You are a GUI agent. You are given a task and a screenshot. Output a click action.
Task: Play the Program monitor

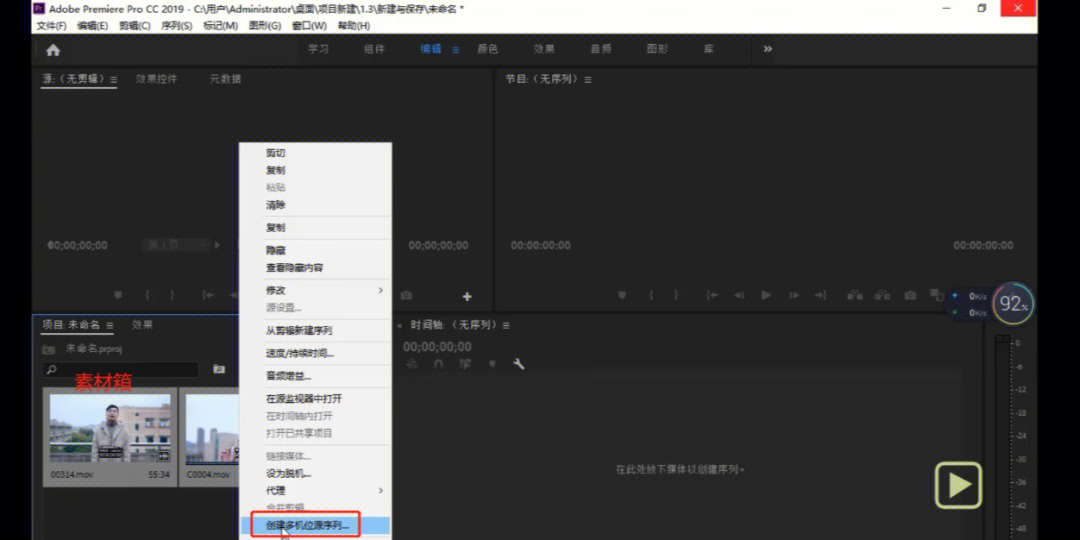pyautogui.click(x=766, y=295)
